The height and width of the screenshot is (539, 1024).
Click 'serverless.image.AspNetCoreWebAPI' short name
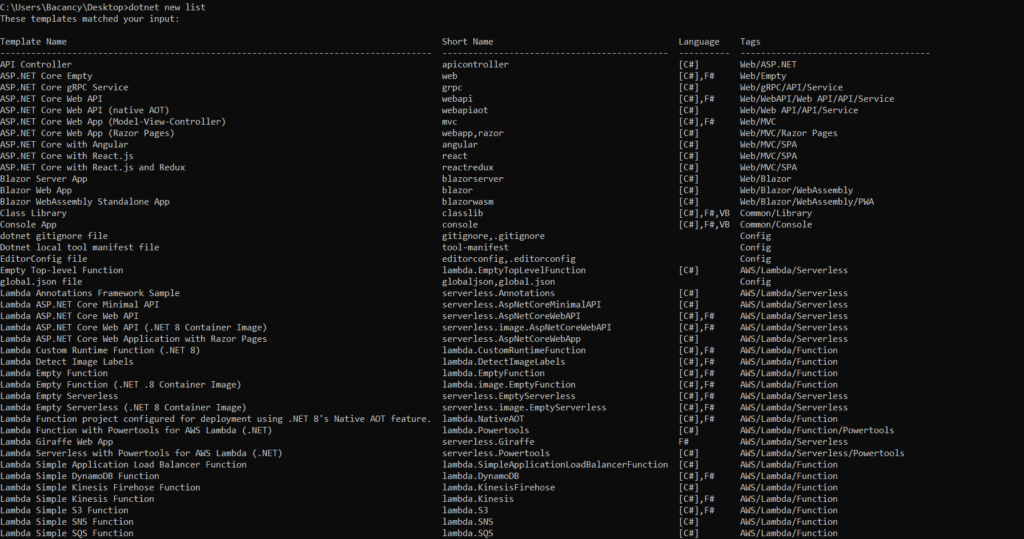(x=527, y=327)
